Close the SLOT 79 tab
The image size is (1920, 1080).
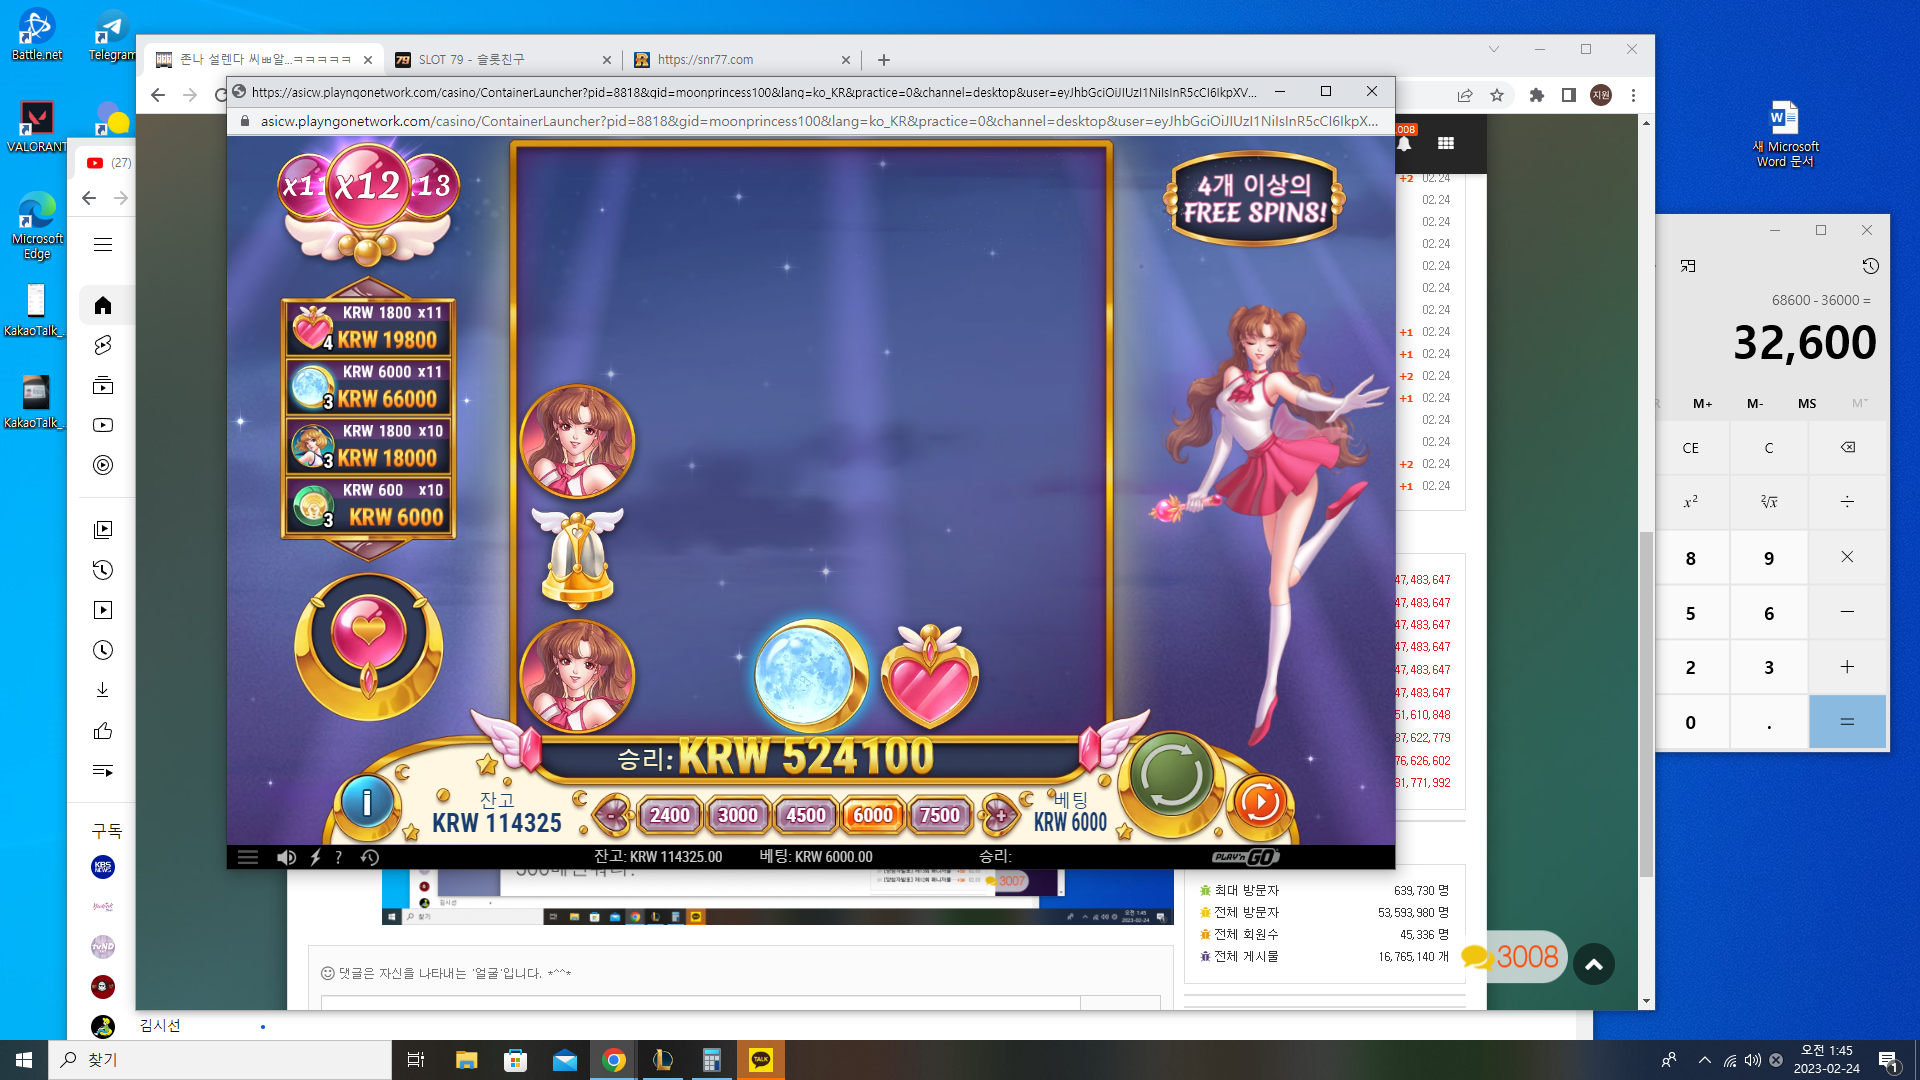pos(606,60)
